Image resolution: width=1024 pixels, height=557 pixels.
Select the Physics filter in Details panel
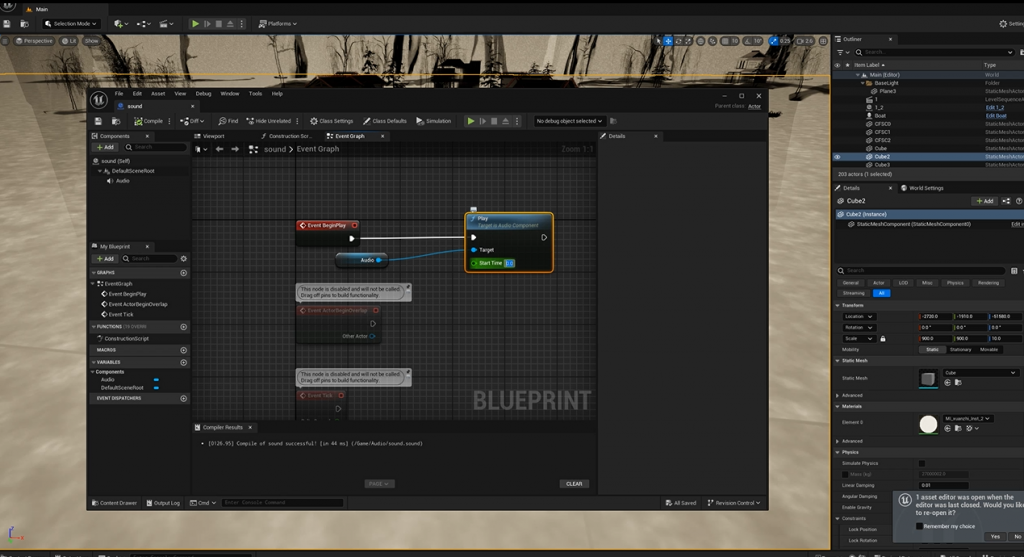pyautogui.click(x=955, y=283)
